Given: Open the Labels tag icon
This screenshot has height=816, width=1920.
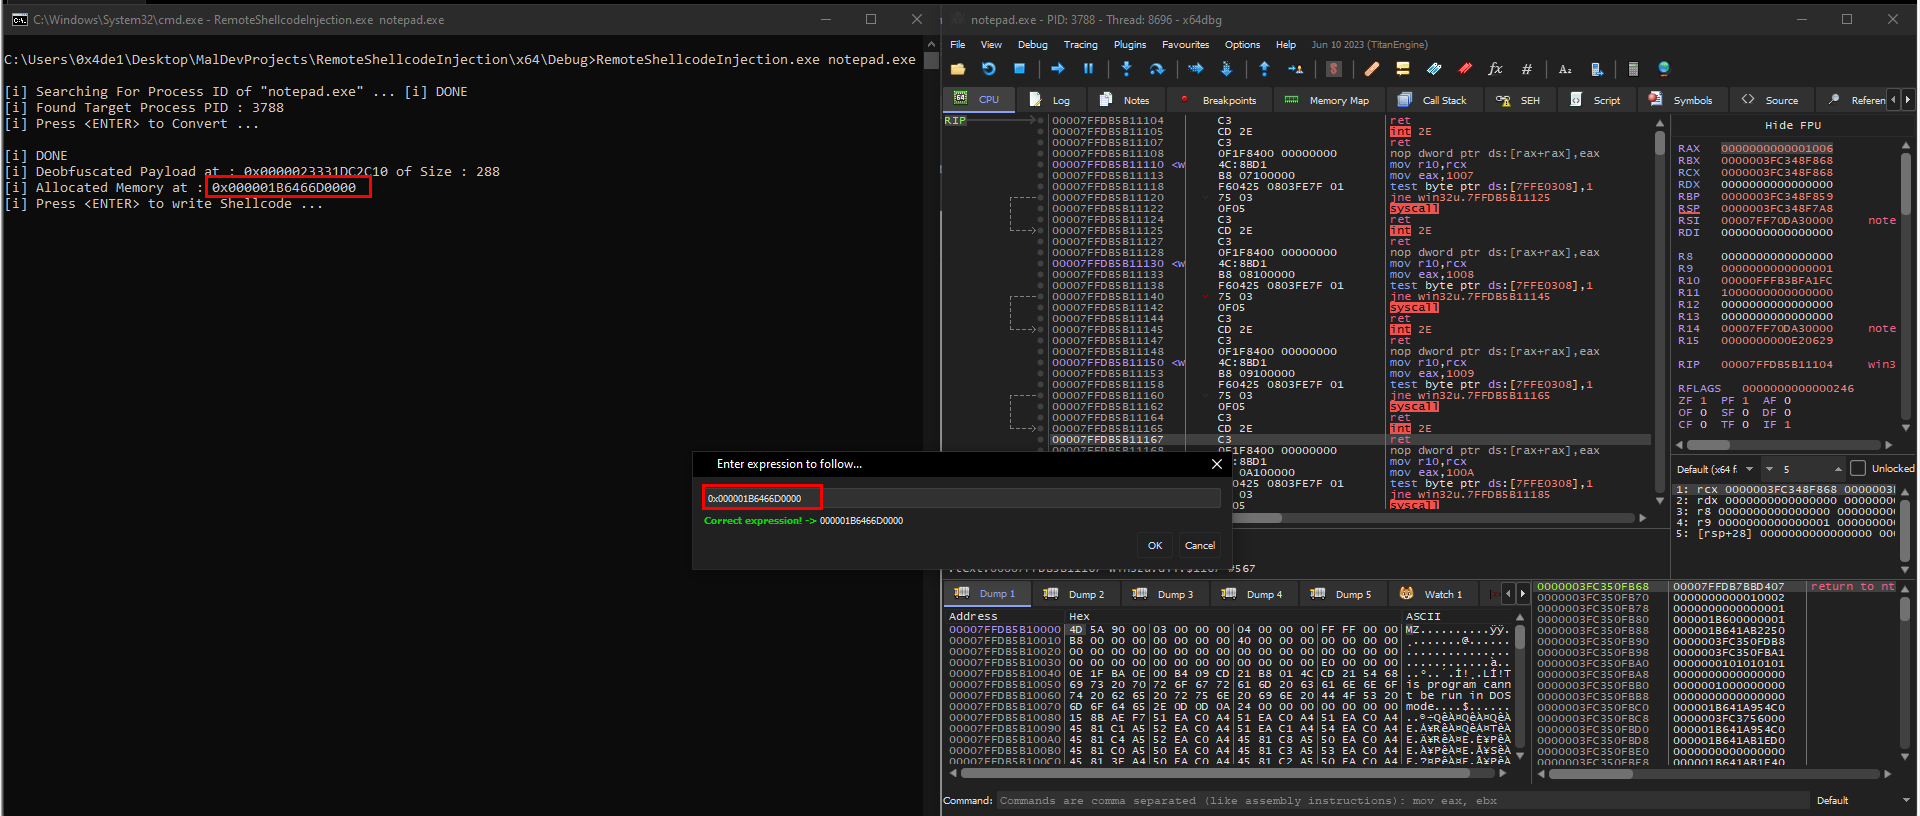Looking at the screenshot, I should click(1434, 69).
